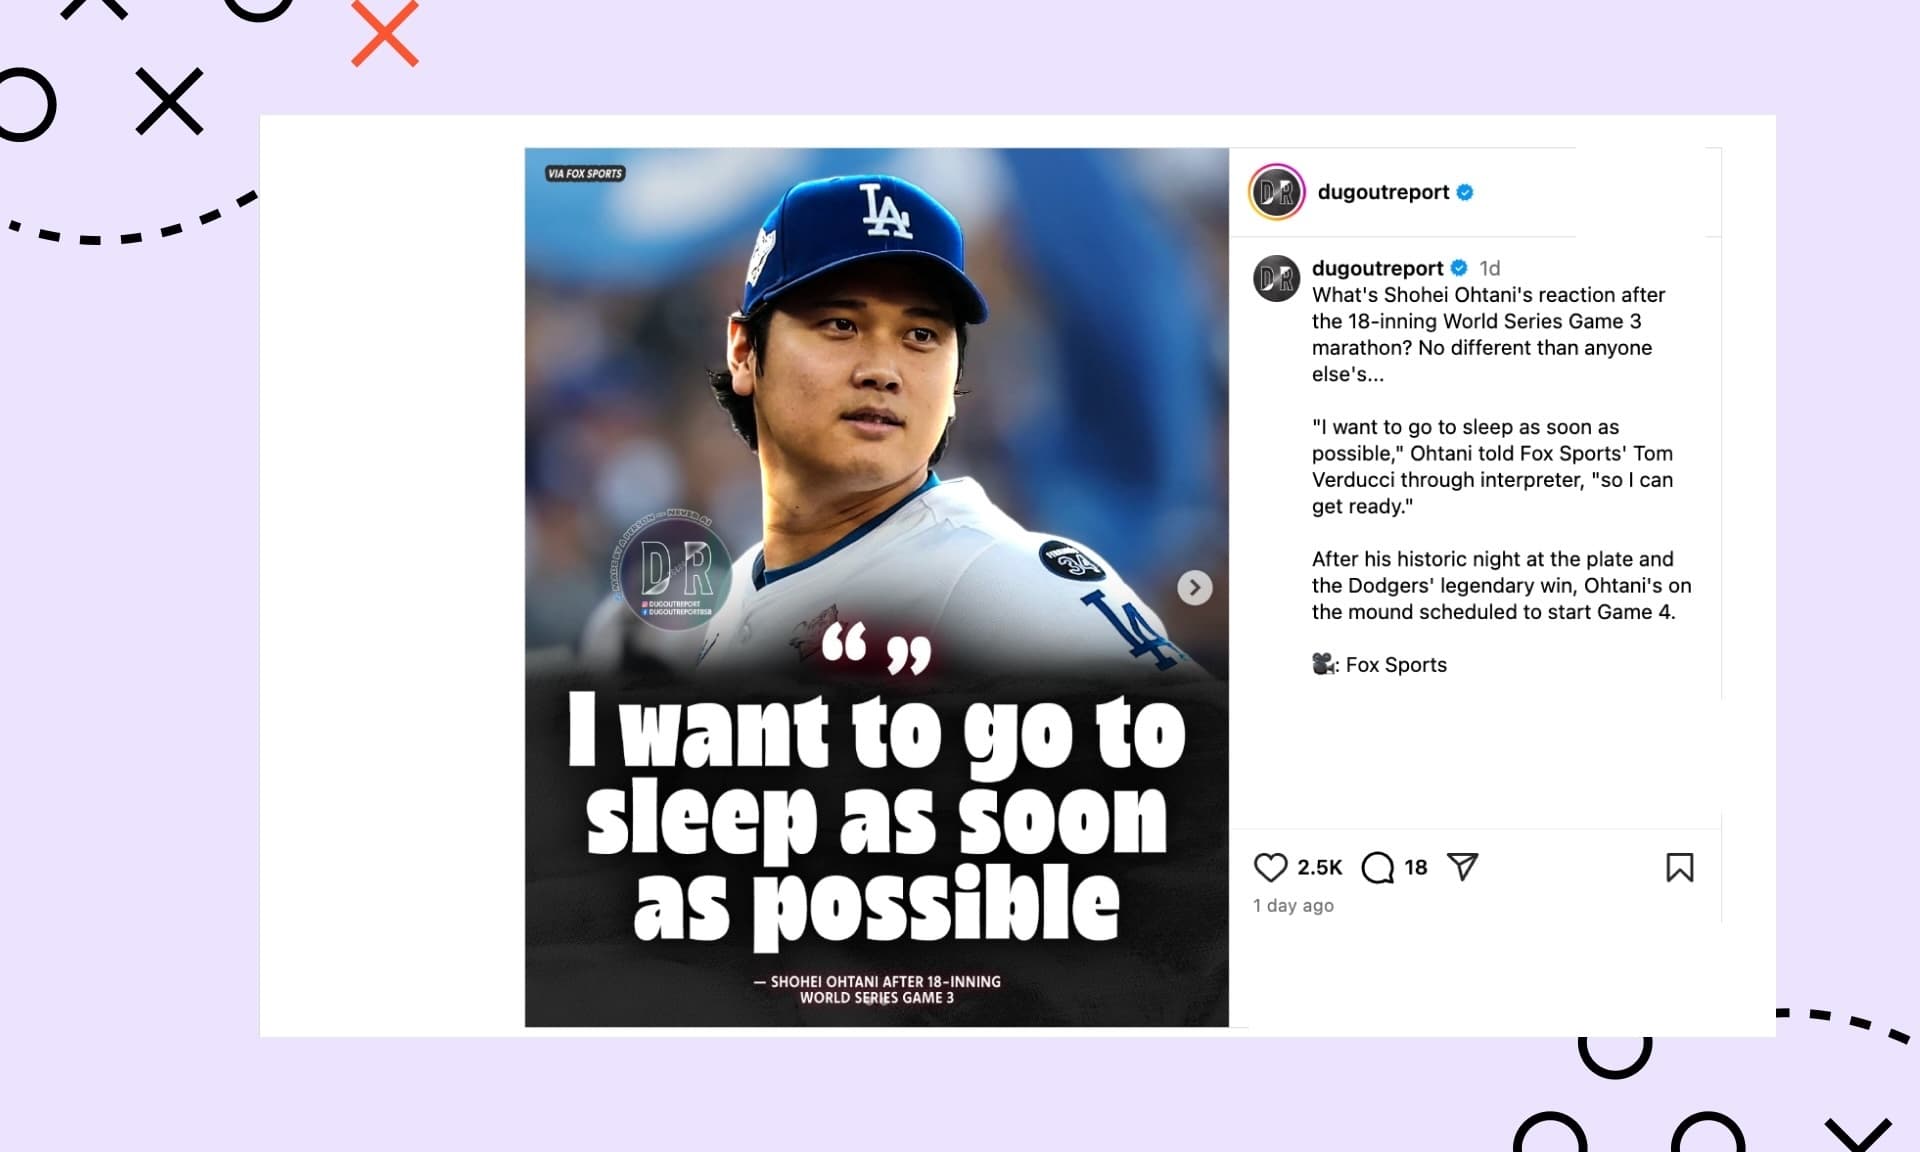Click the Fox Sports credit line in caption
1920x1152 pixels.
[1379, 665]
